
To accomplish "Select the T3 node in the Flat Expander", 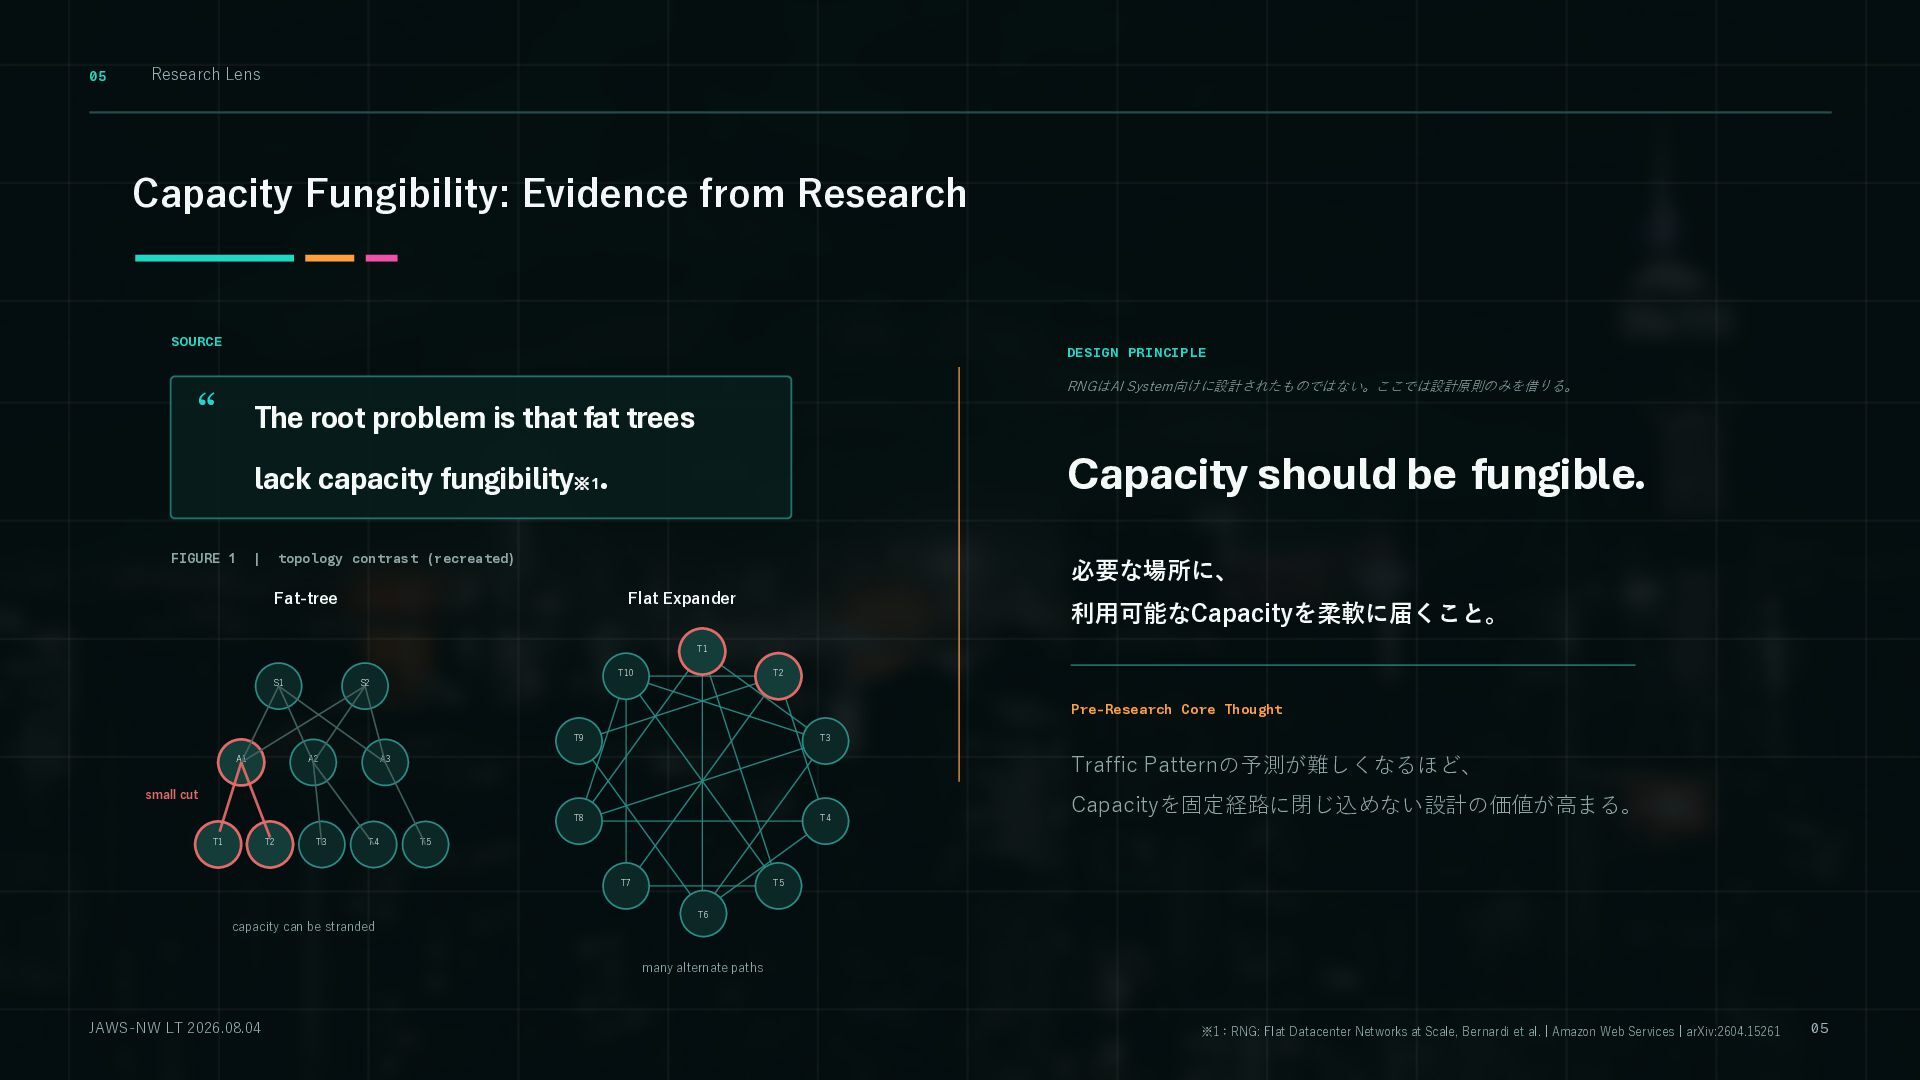I will (x=825, y=741).
